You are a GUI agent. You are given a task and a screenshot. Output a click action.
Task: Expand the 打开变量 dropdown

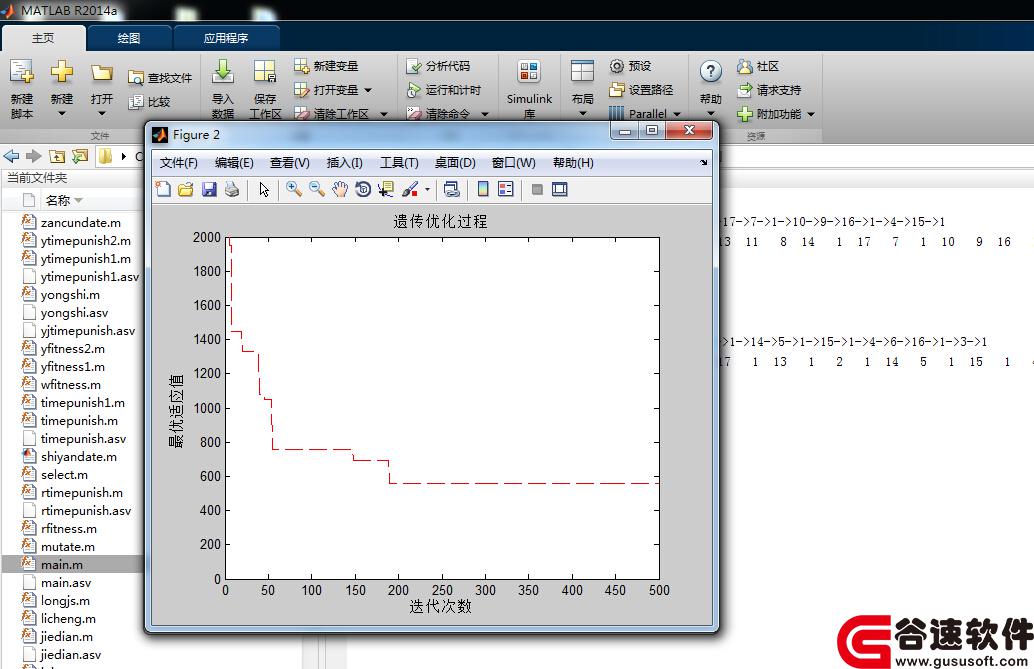pos(367,90)
